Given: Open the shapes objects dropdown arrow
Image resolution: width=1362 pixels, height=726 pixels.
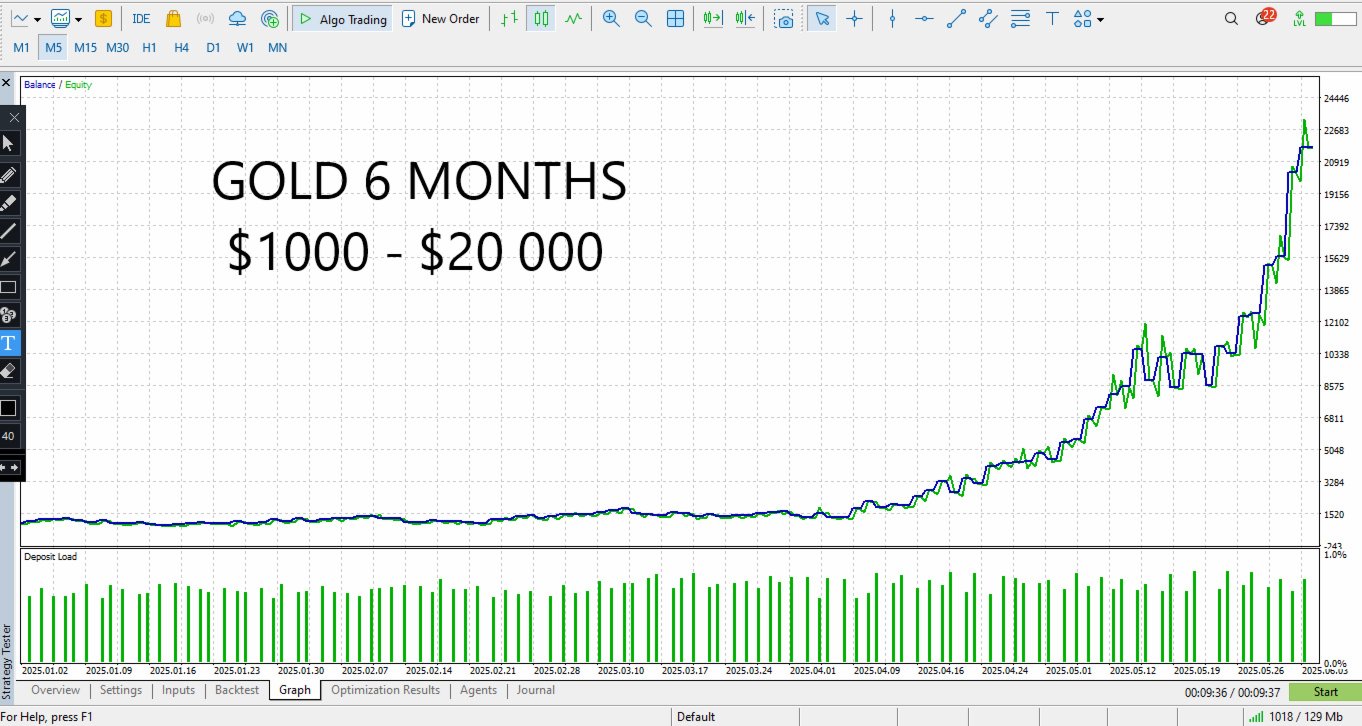Looking at the screenshot, I should pyautogui.click(x=1101, y=19).
